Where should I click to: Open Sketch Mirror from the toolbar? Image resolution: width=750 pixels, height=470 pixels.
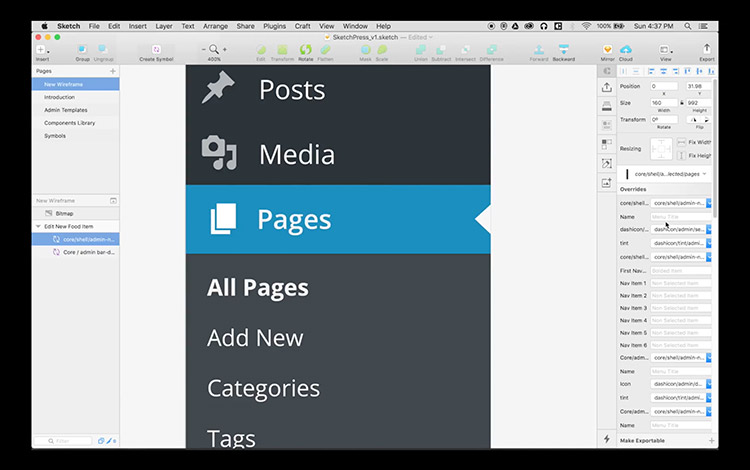pyautogui.click(x=607, y=49)
